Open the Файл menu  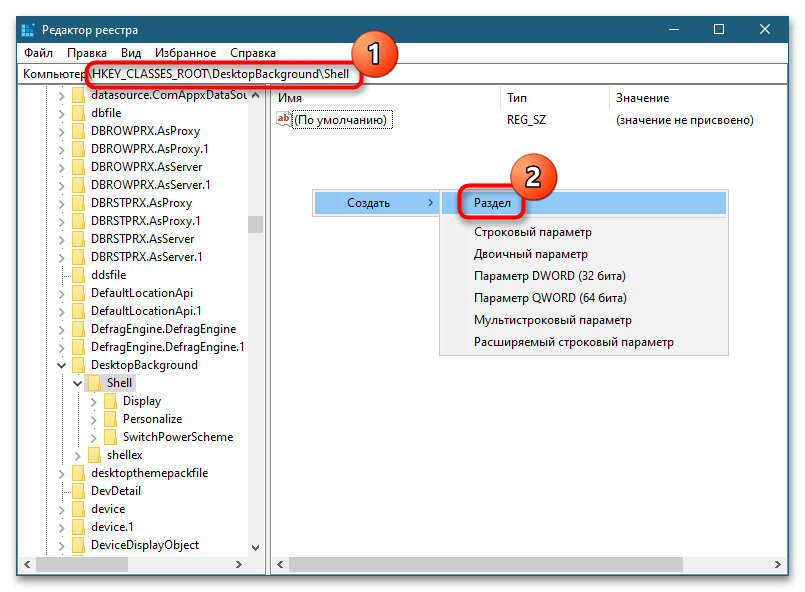coord(38,52)
